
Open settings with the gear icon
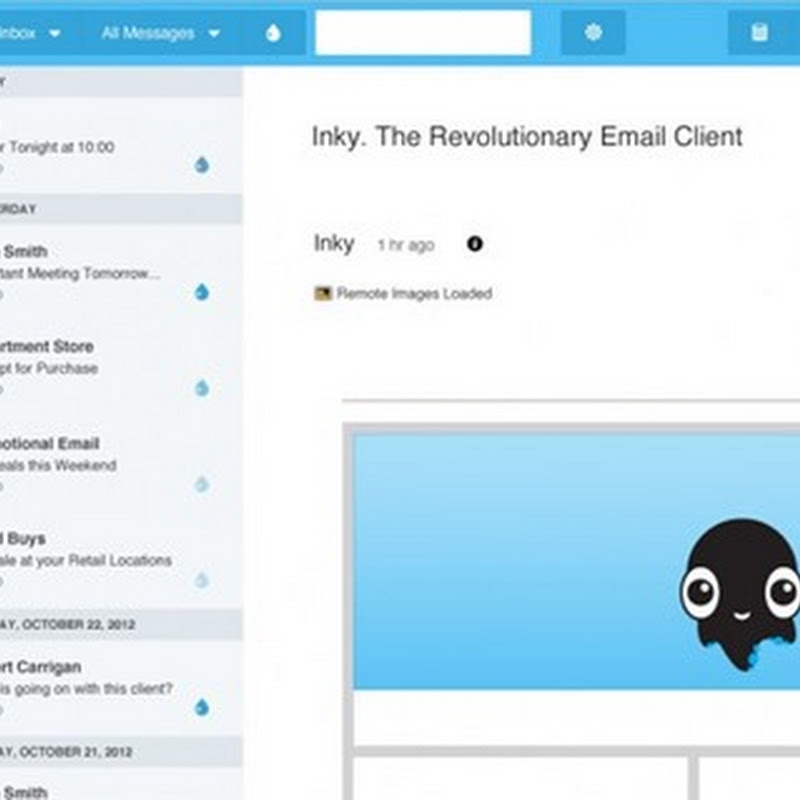pos(593,33)
